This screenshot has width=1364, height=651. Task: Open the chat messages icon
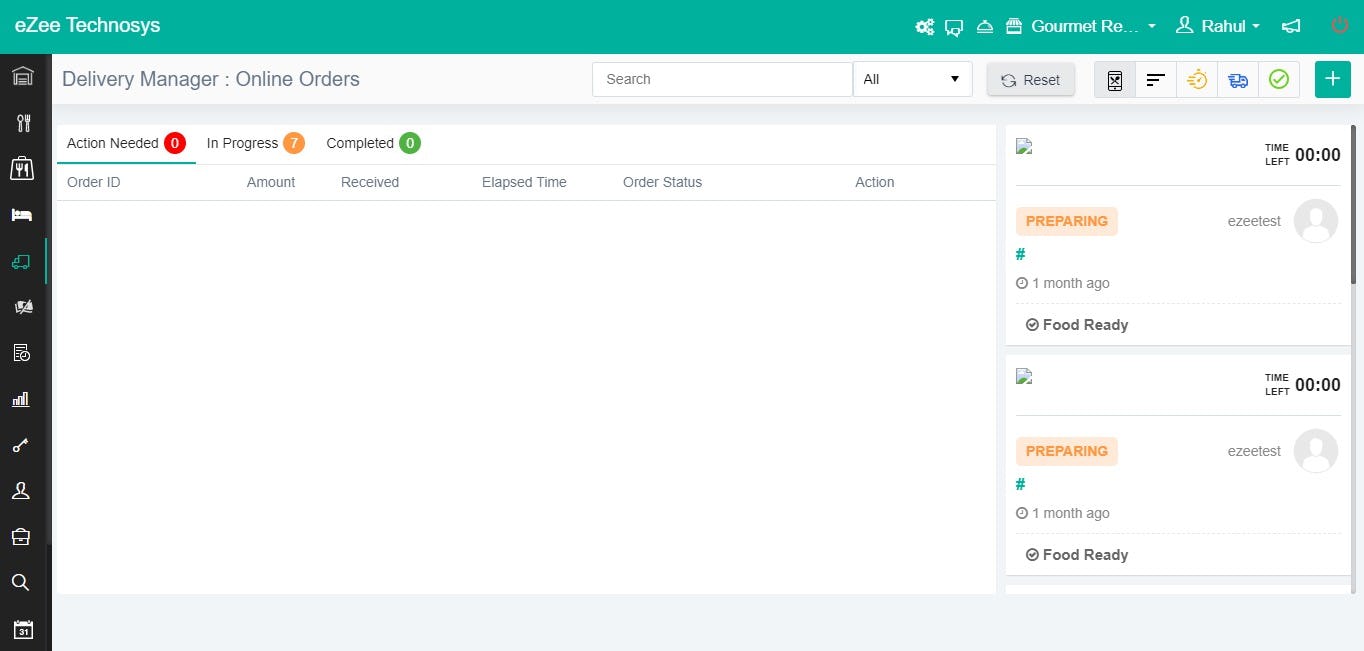pos(954,28)
